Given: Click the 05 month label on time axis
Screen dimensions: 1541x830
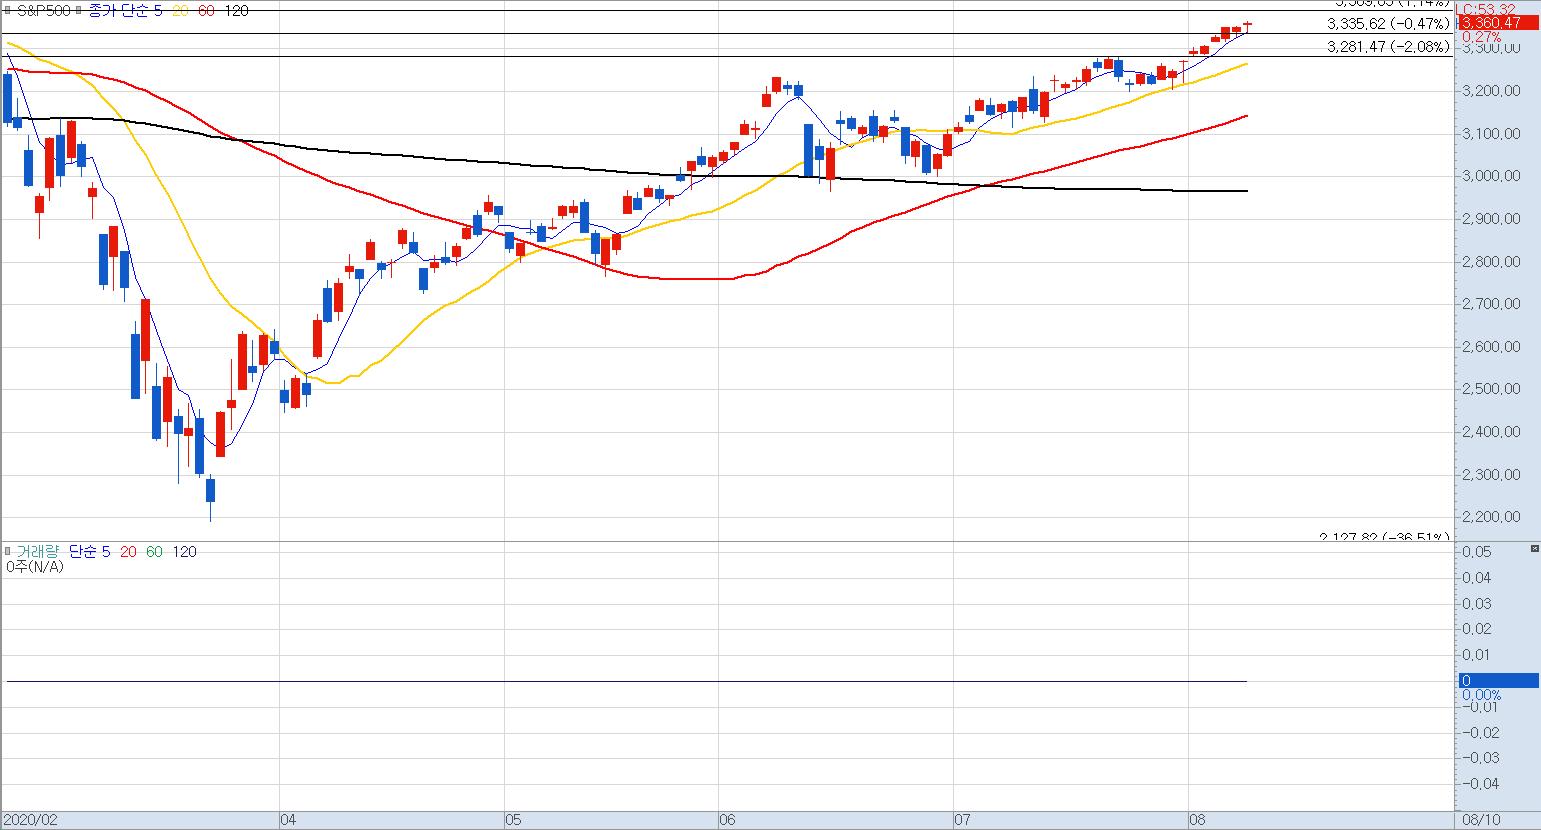Looking at the screenshot, I should point(514,820).
